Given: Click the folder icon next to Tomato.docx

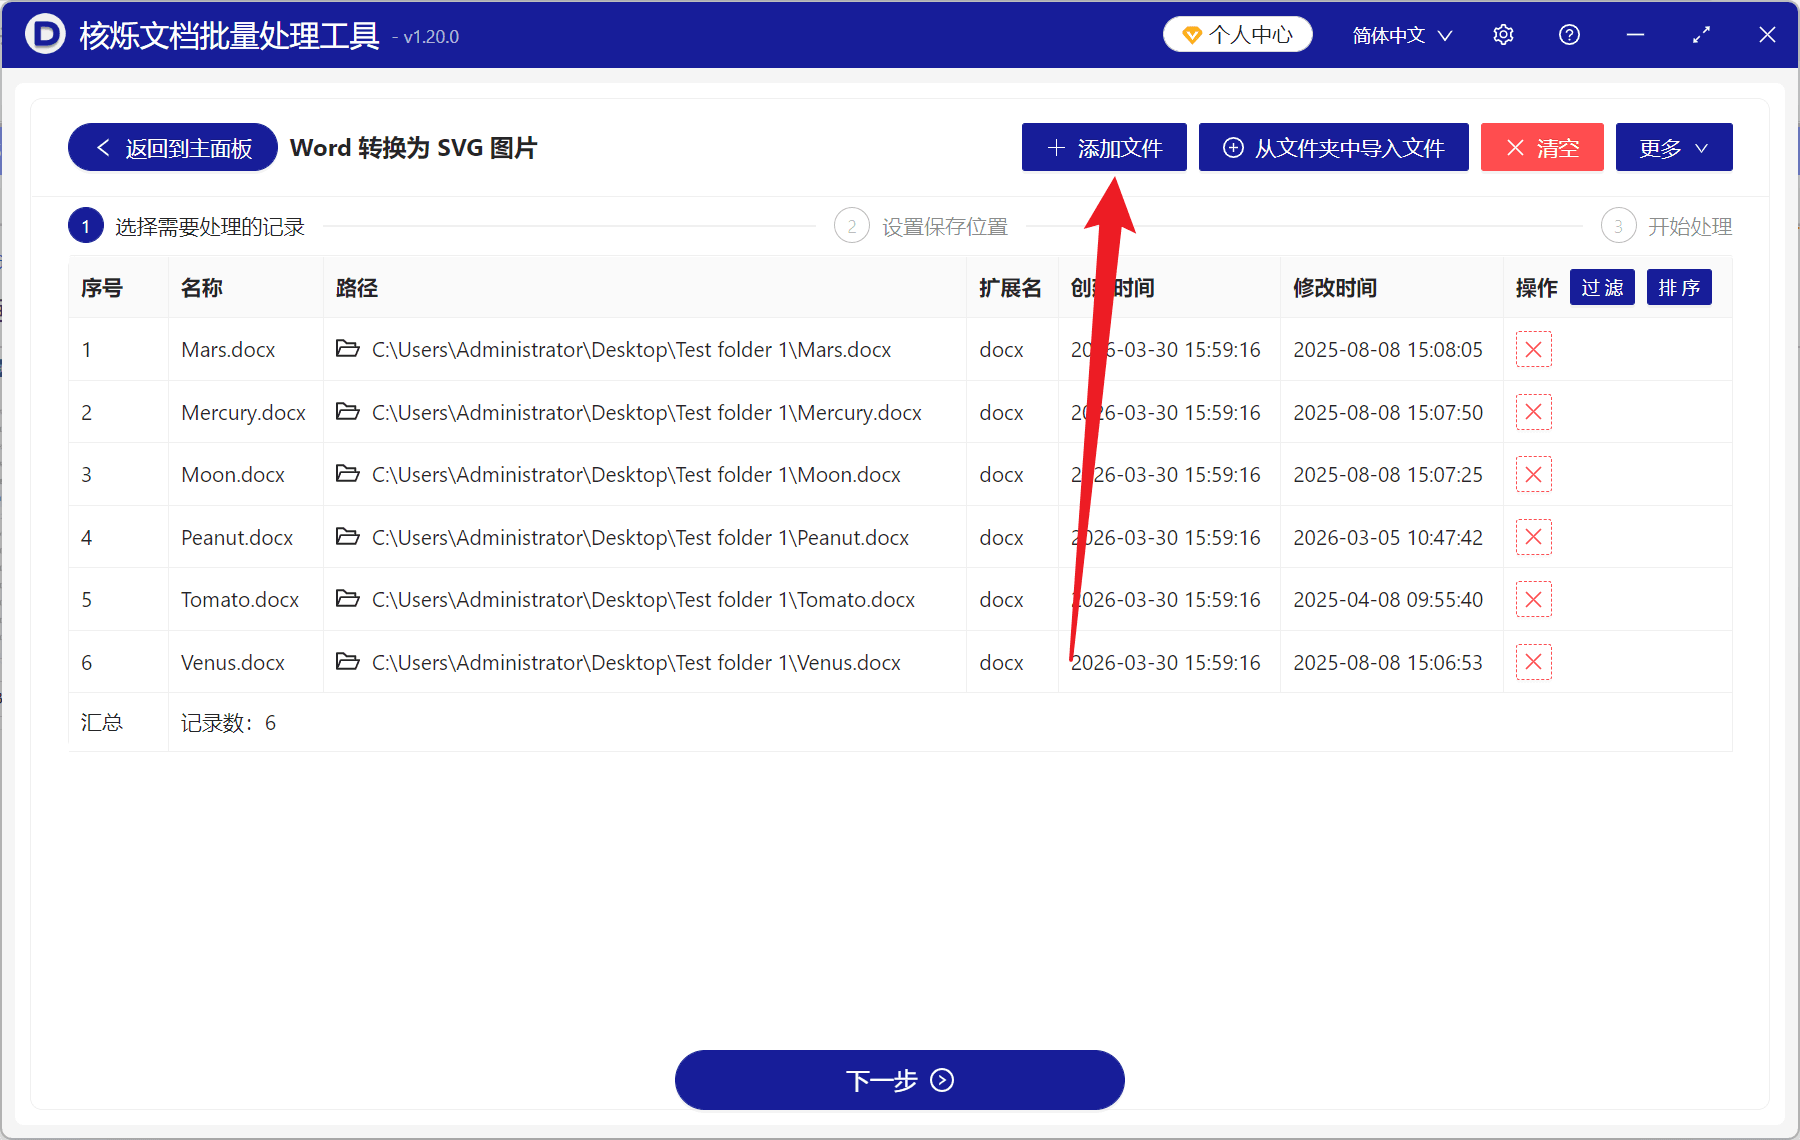Looking at the screenshot, I should [x=347, y=599].
